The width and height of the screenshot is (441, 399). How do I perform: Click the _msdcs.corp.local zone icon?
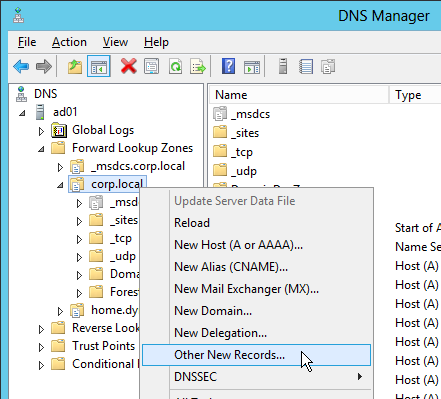pyautogui.click(x=77, y=166)
